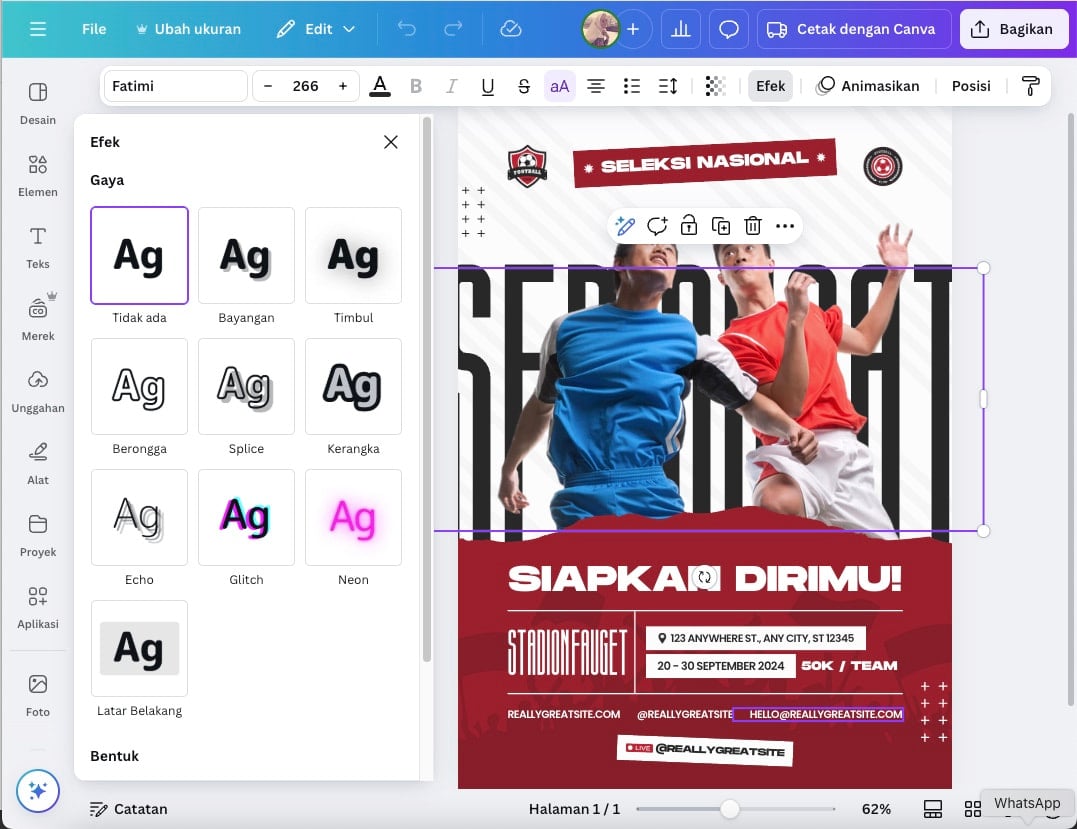Click the text color icon

coord(380,86)
